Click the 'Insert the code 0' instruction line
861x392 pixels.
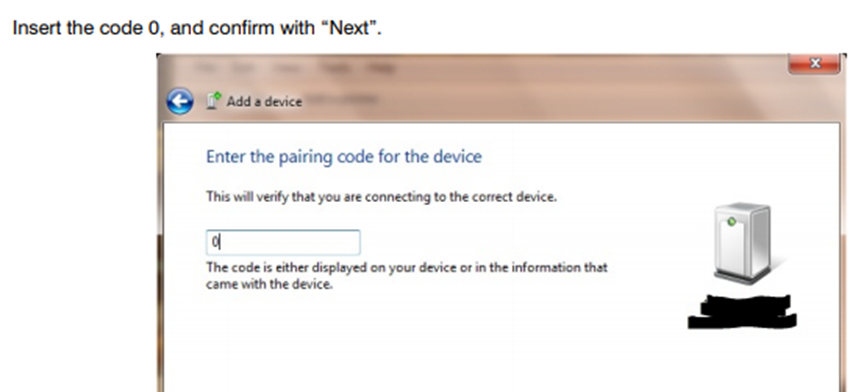[197, 27]
